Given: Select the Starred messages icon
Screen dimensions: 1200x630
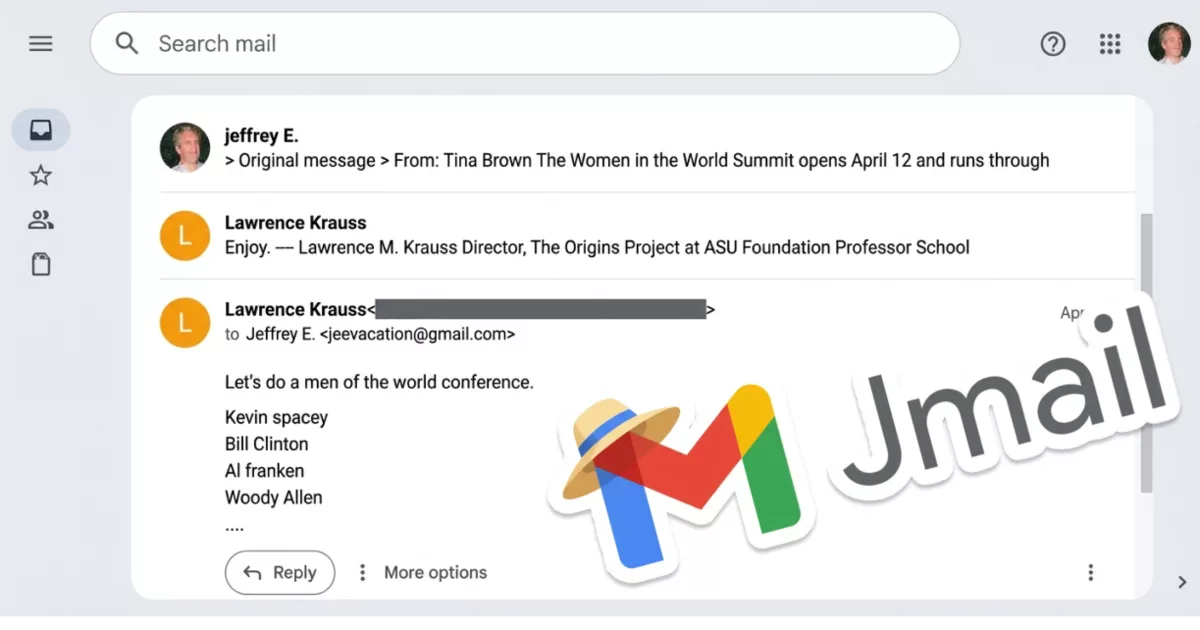Looking at the screenshot, I should (x=40, y=174).
